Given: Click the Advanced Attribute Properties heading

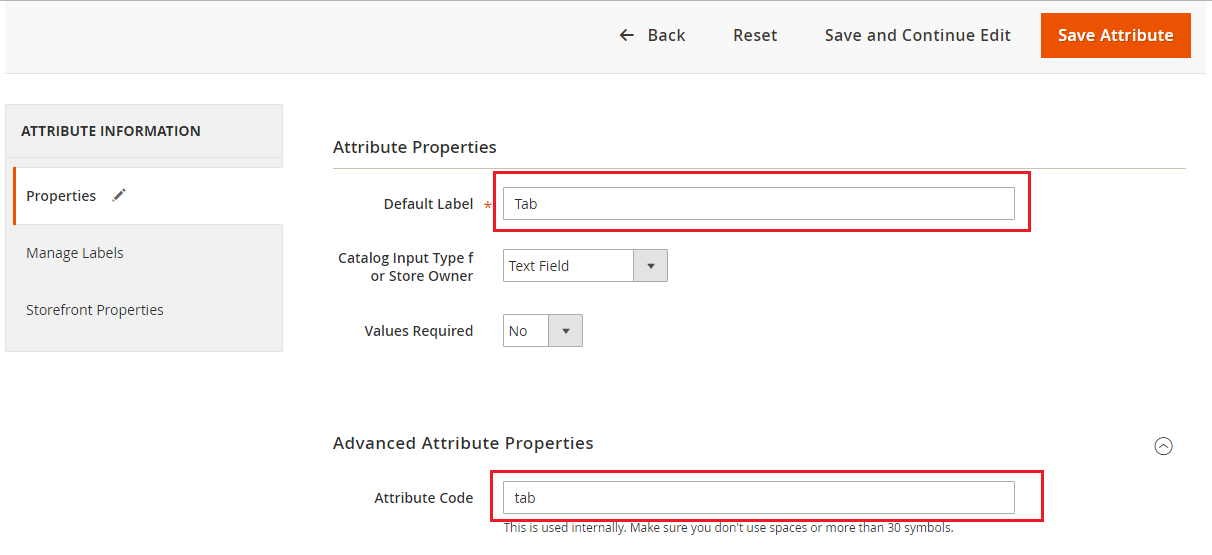Looking at the screenshot, I should tap(463, 443).
